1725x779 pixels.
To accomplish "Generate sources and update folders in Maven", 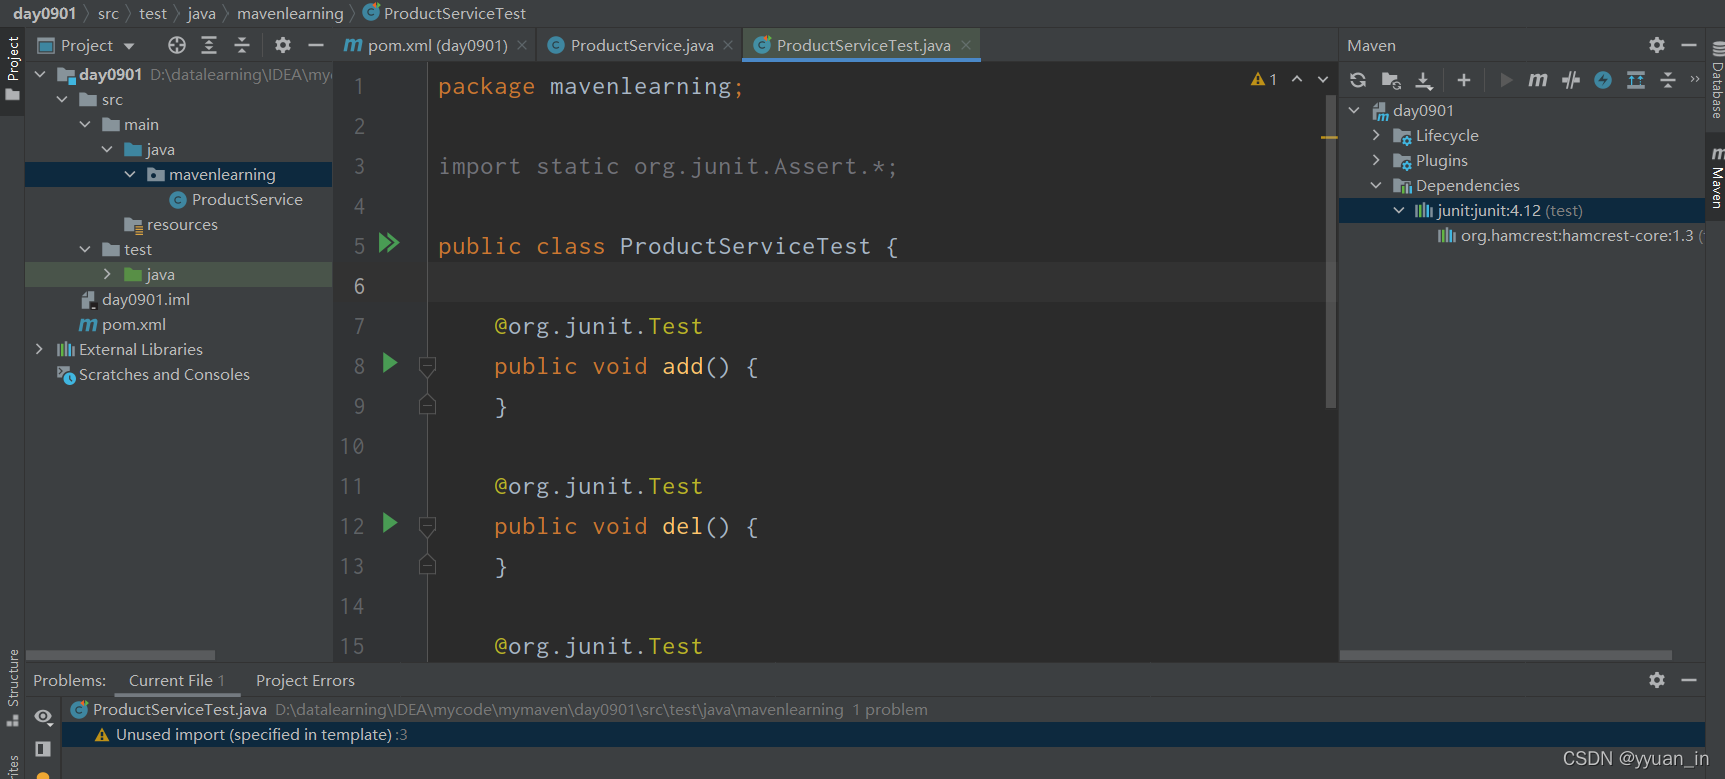I will [x=1391, y=80].
